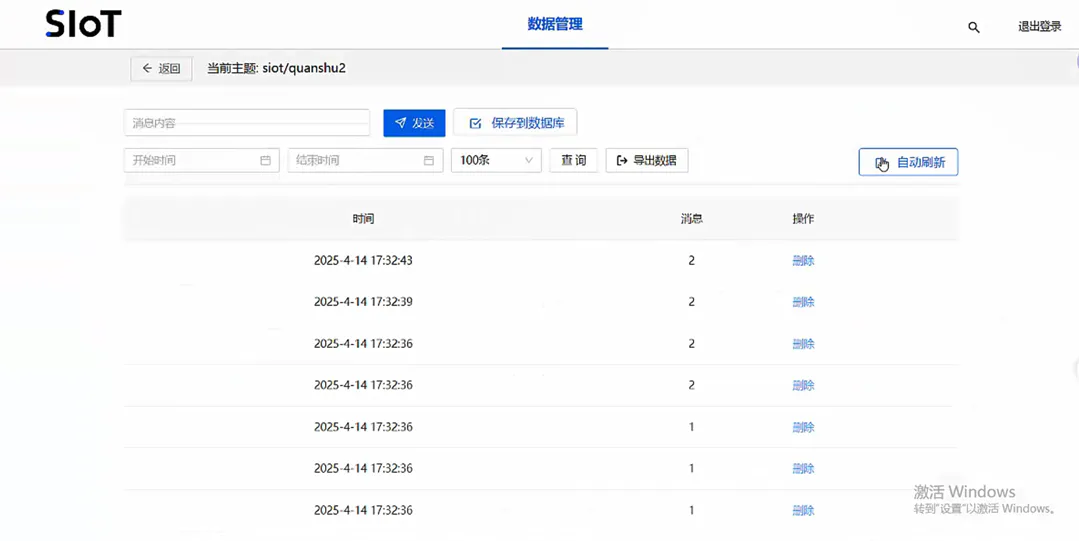Click 保存到数据库 button
This screenshot has width=1079, height=541.
click(515, 123)
